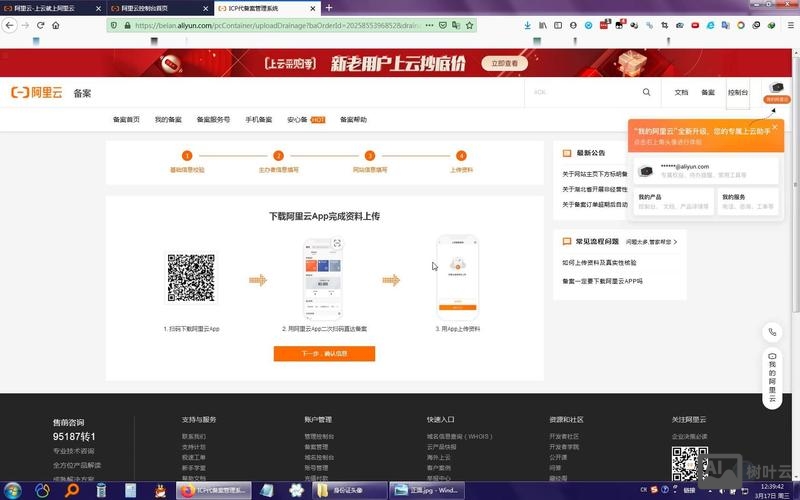The width and height of the screenshot is (800, 500).
Task: Click the padlock icon in the address bar
Action: point(127,25)
